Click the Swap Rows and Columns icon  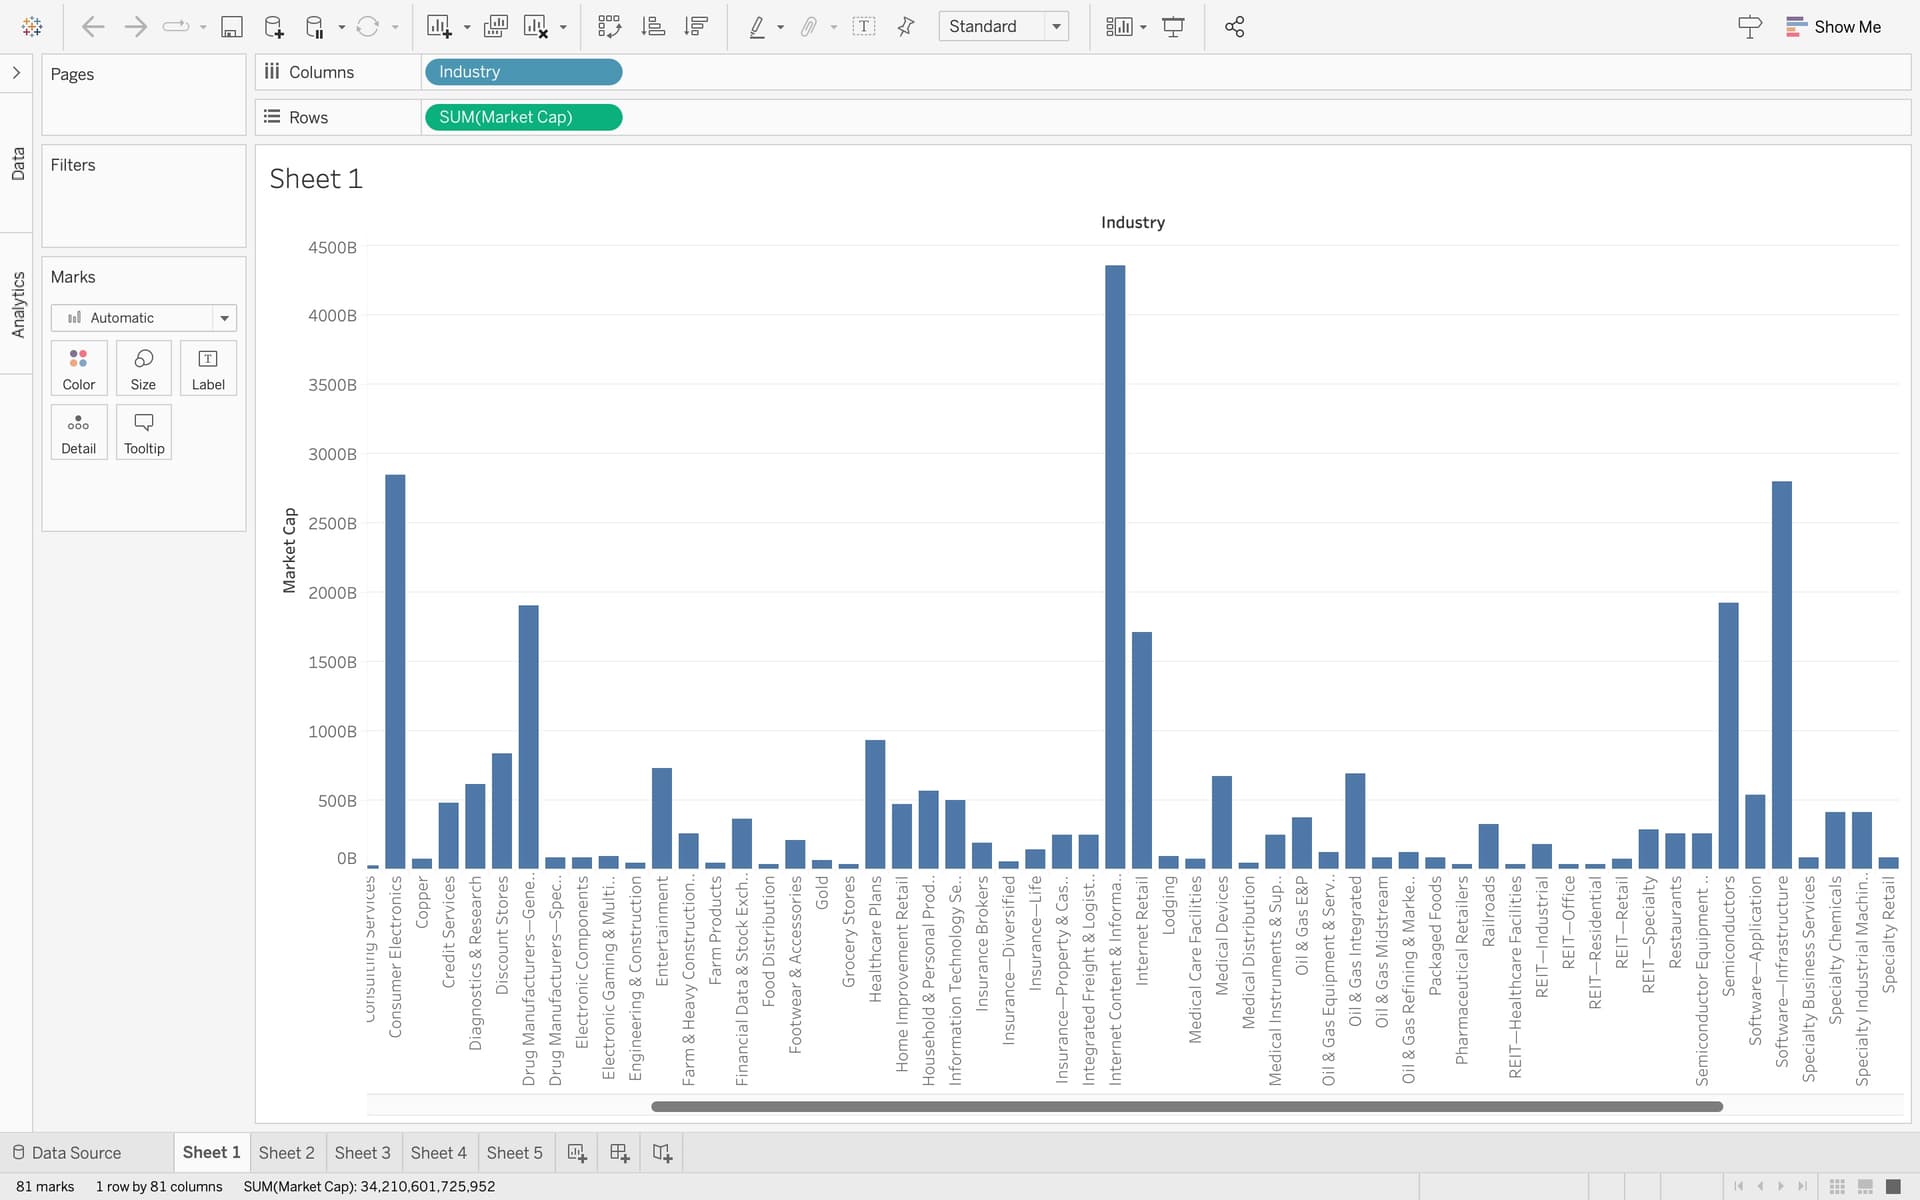click(x=609, y=27)
